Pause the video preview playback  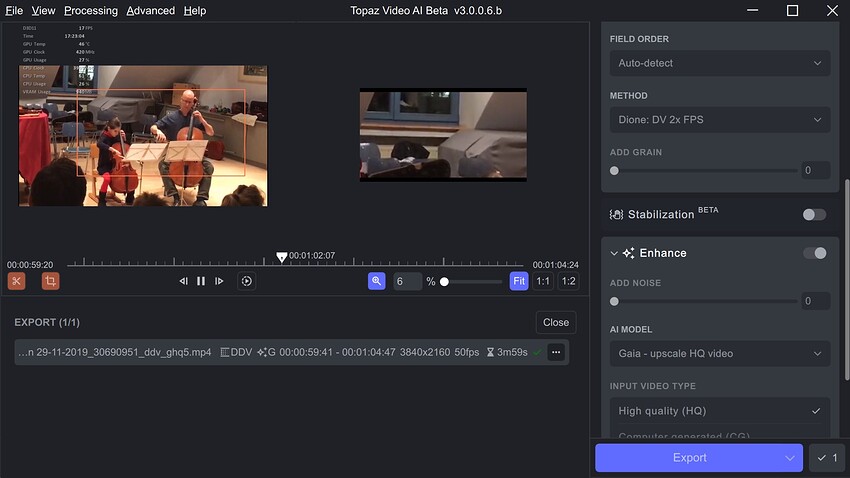[x=201, y=281]
